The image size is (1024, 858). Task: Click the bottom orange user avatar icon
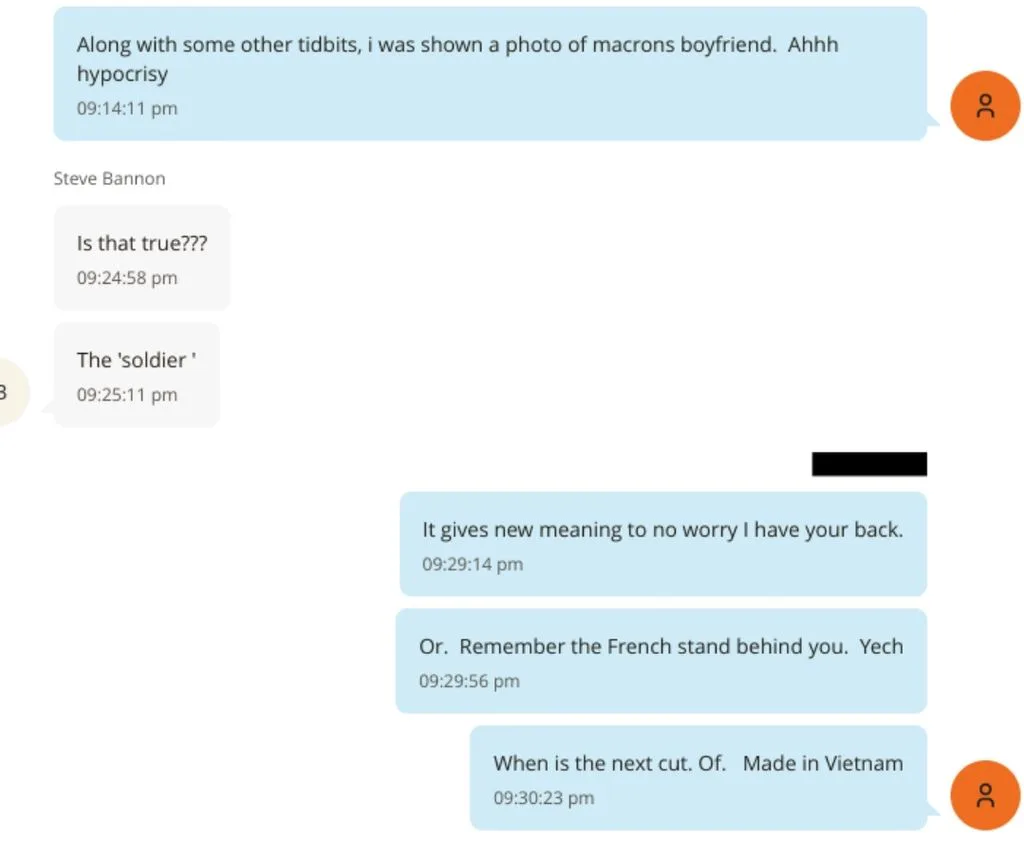click(x=985, y=795)
